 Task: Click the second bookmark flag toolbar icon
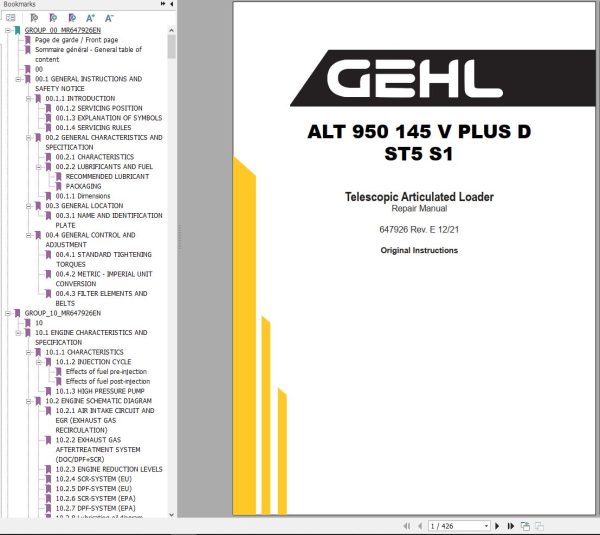(x=53, y=18)
